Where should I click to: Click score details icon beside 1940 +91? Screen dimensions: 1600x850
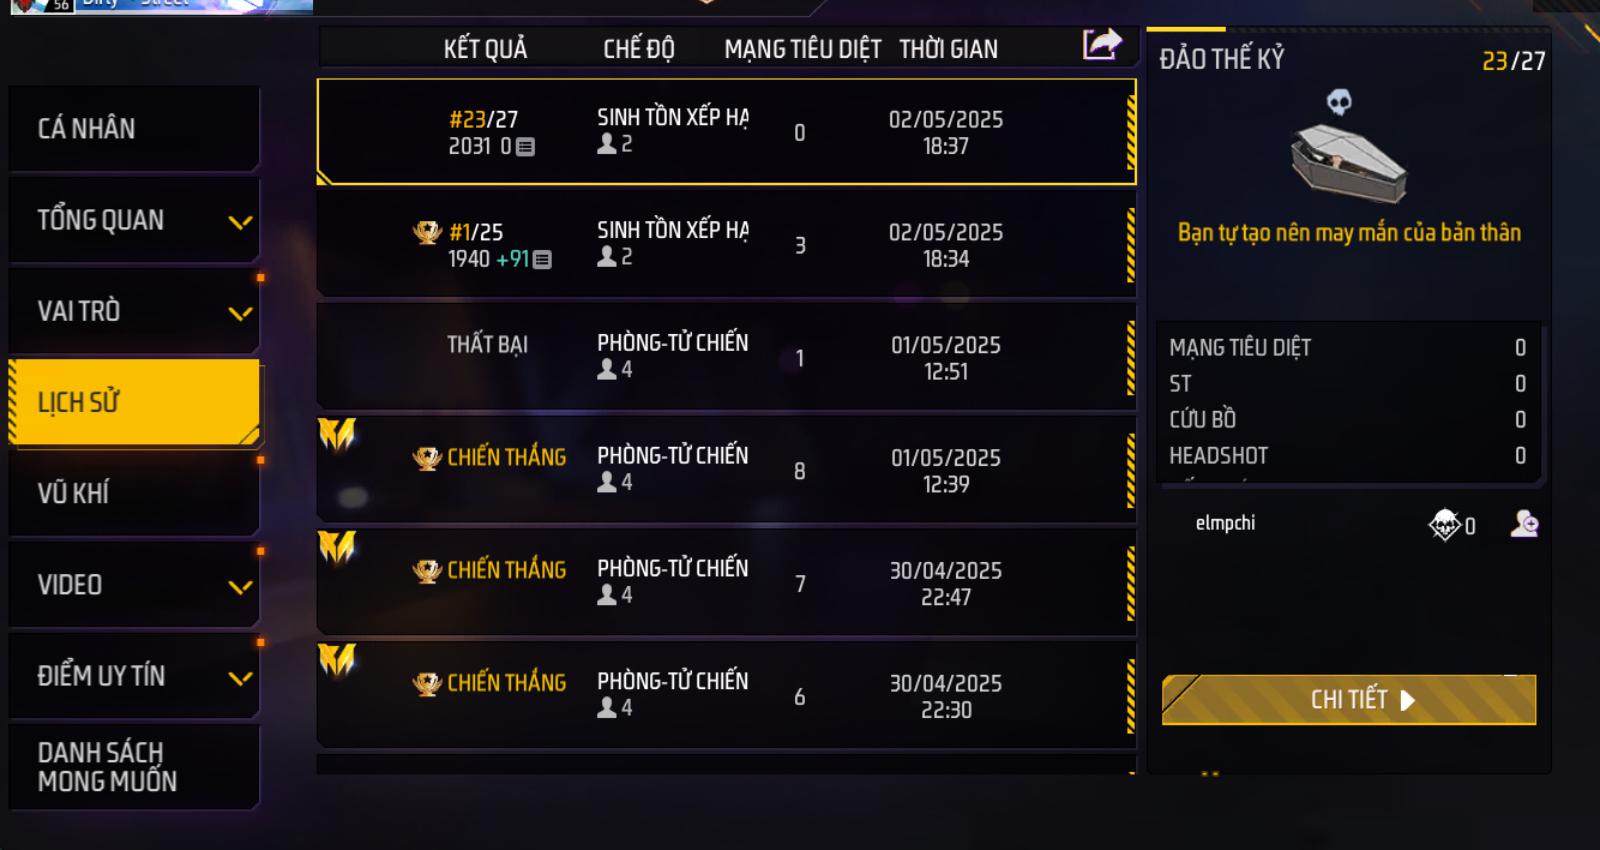[x=542, y=260]
